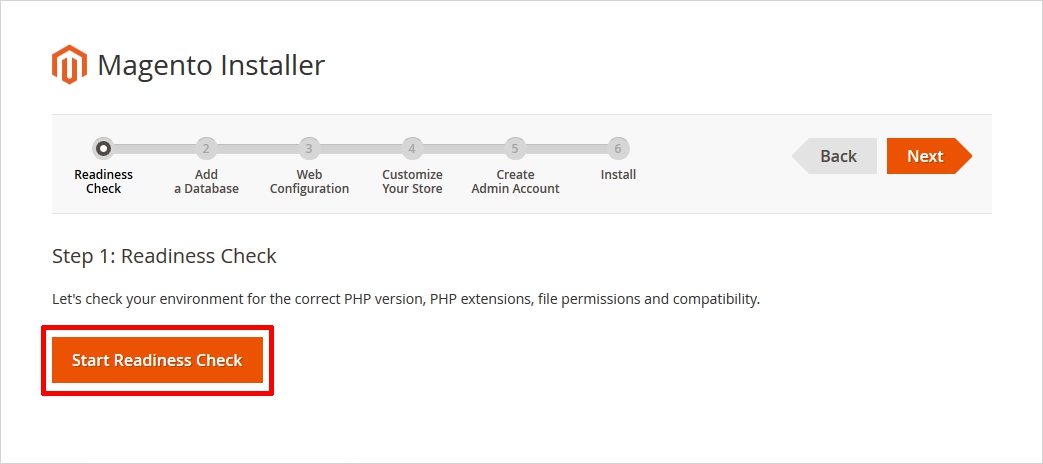
Task: Click step 6 numbered circle
Action: point(618,149)
